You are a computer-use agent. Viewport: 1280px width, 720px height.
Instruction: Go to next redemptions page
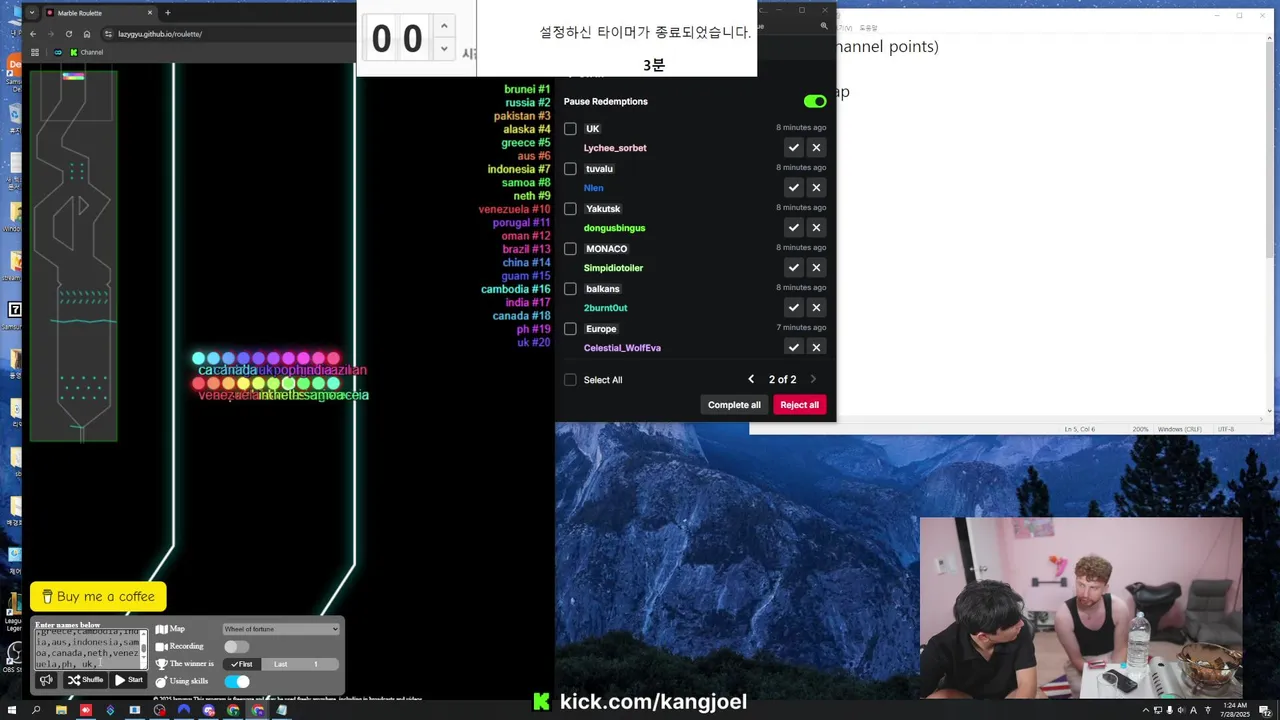[x=813, y=380]
